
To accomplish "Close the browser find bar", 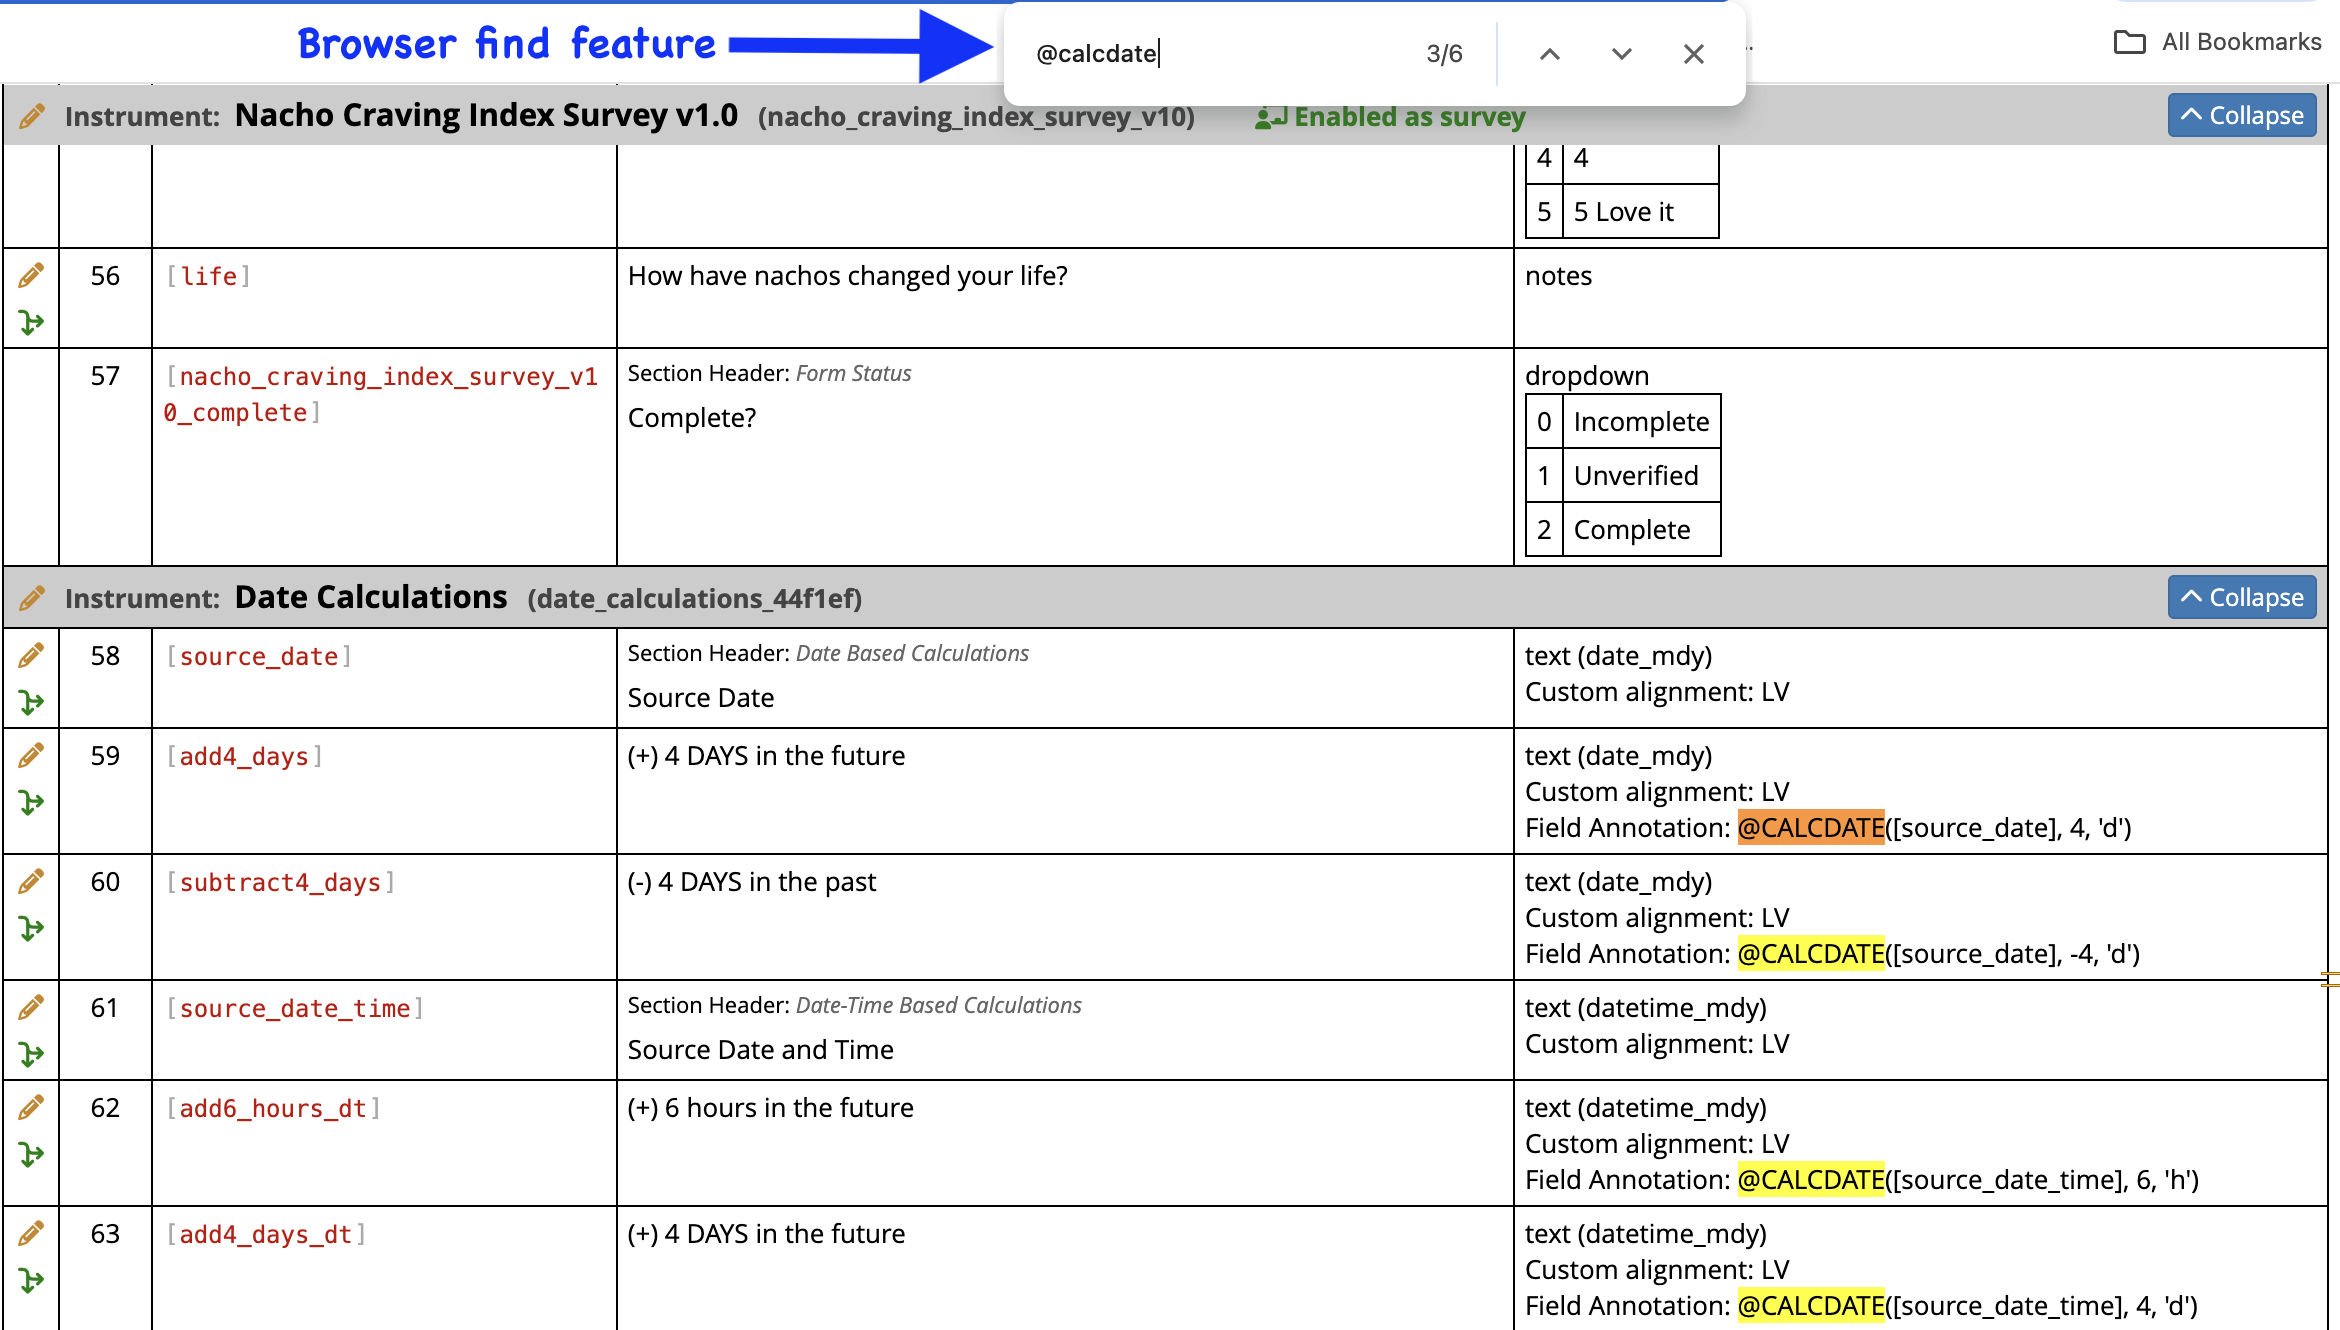I will (1694, 54).
